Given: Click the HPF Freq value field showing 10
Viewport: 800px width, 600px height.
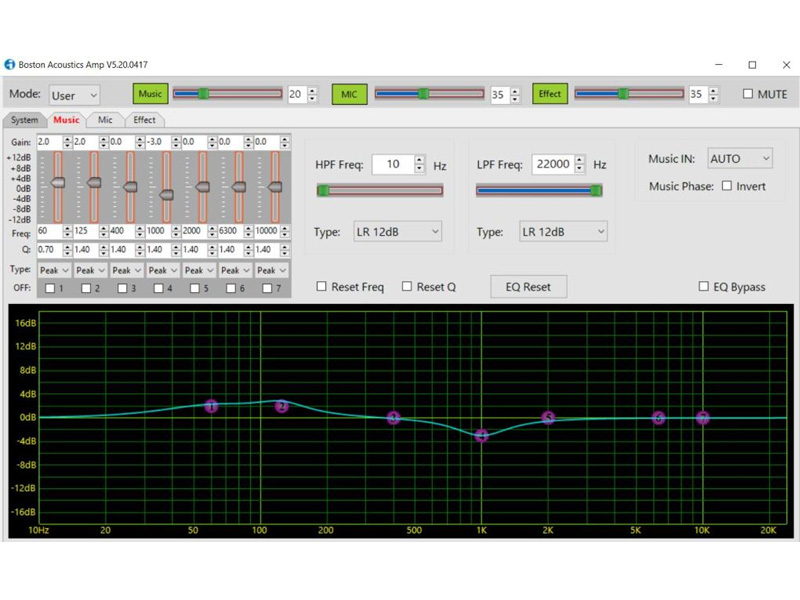Looking at the screenshot, I should point(393,164).
